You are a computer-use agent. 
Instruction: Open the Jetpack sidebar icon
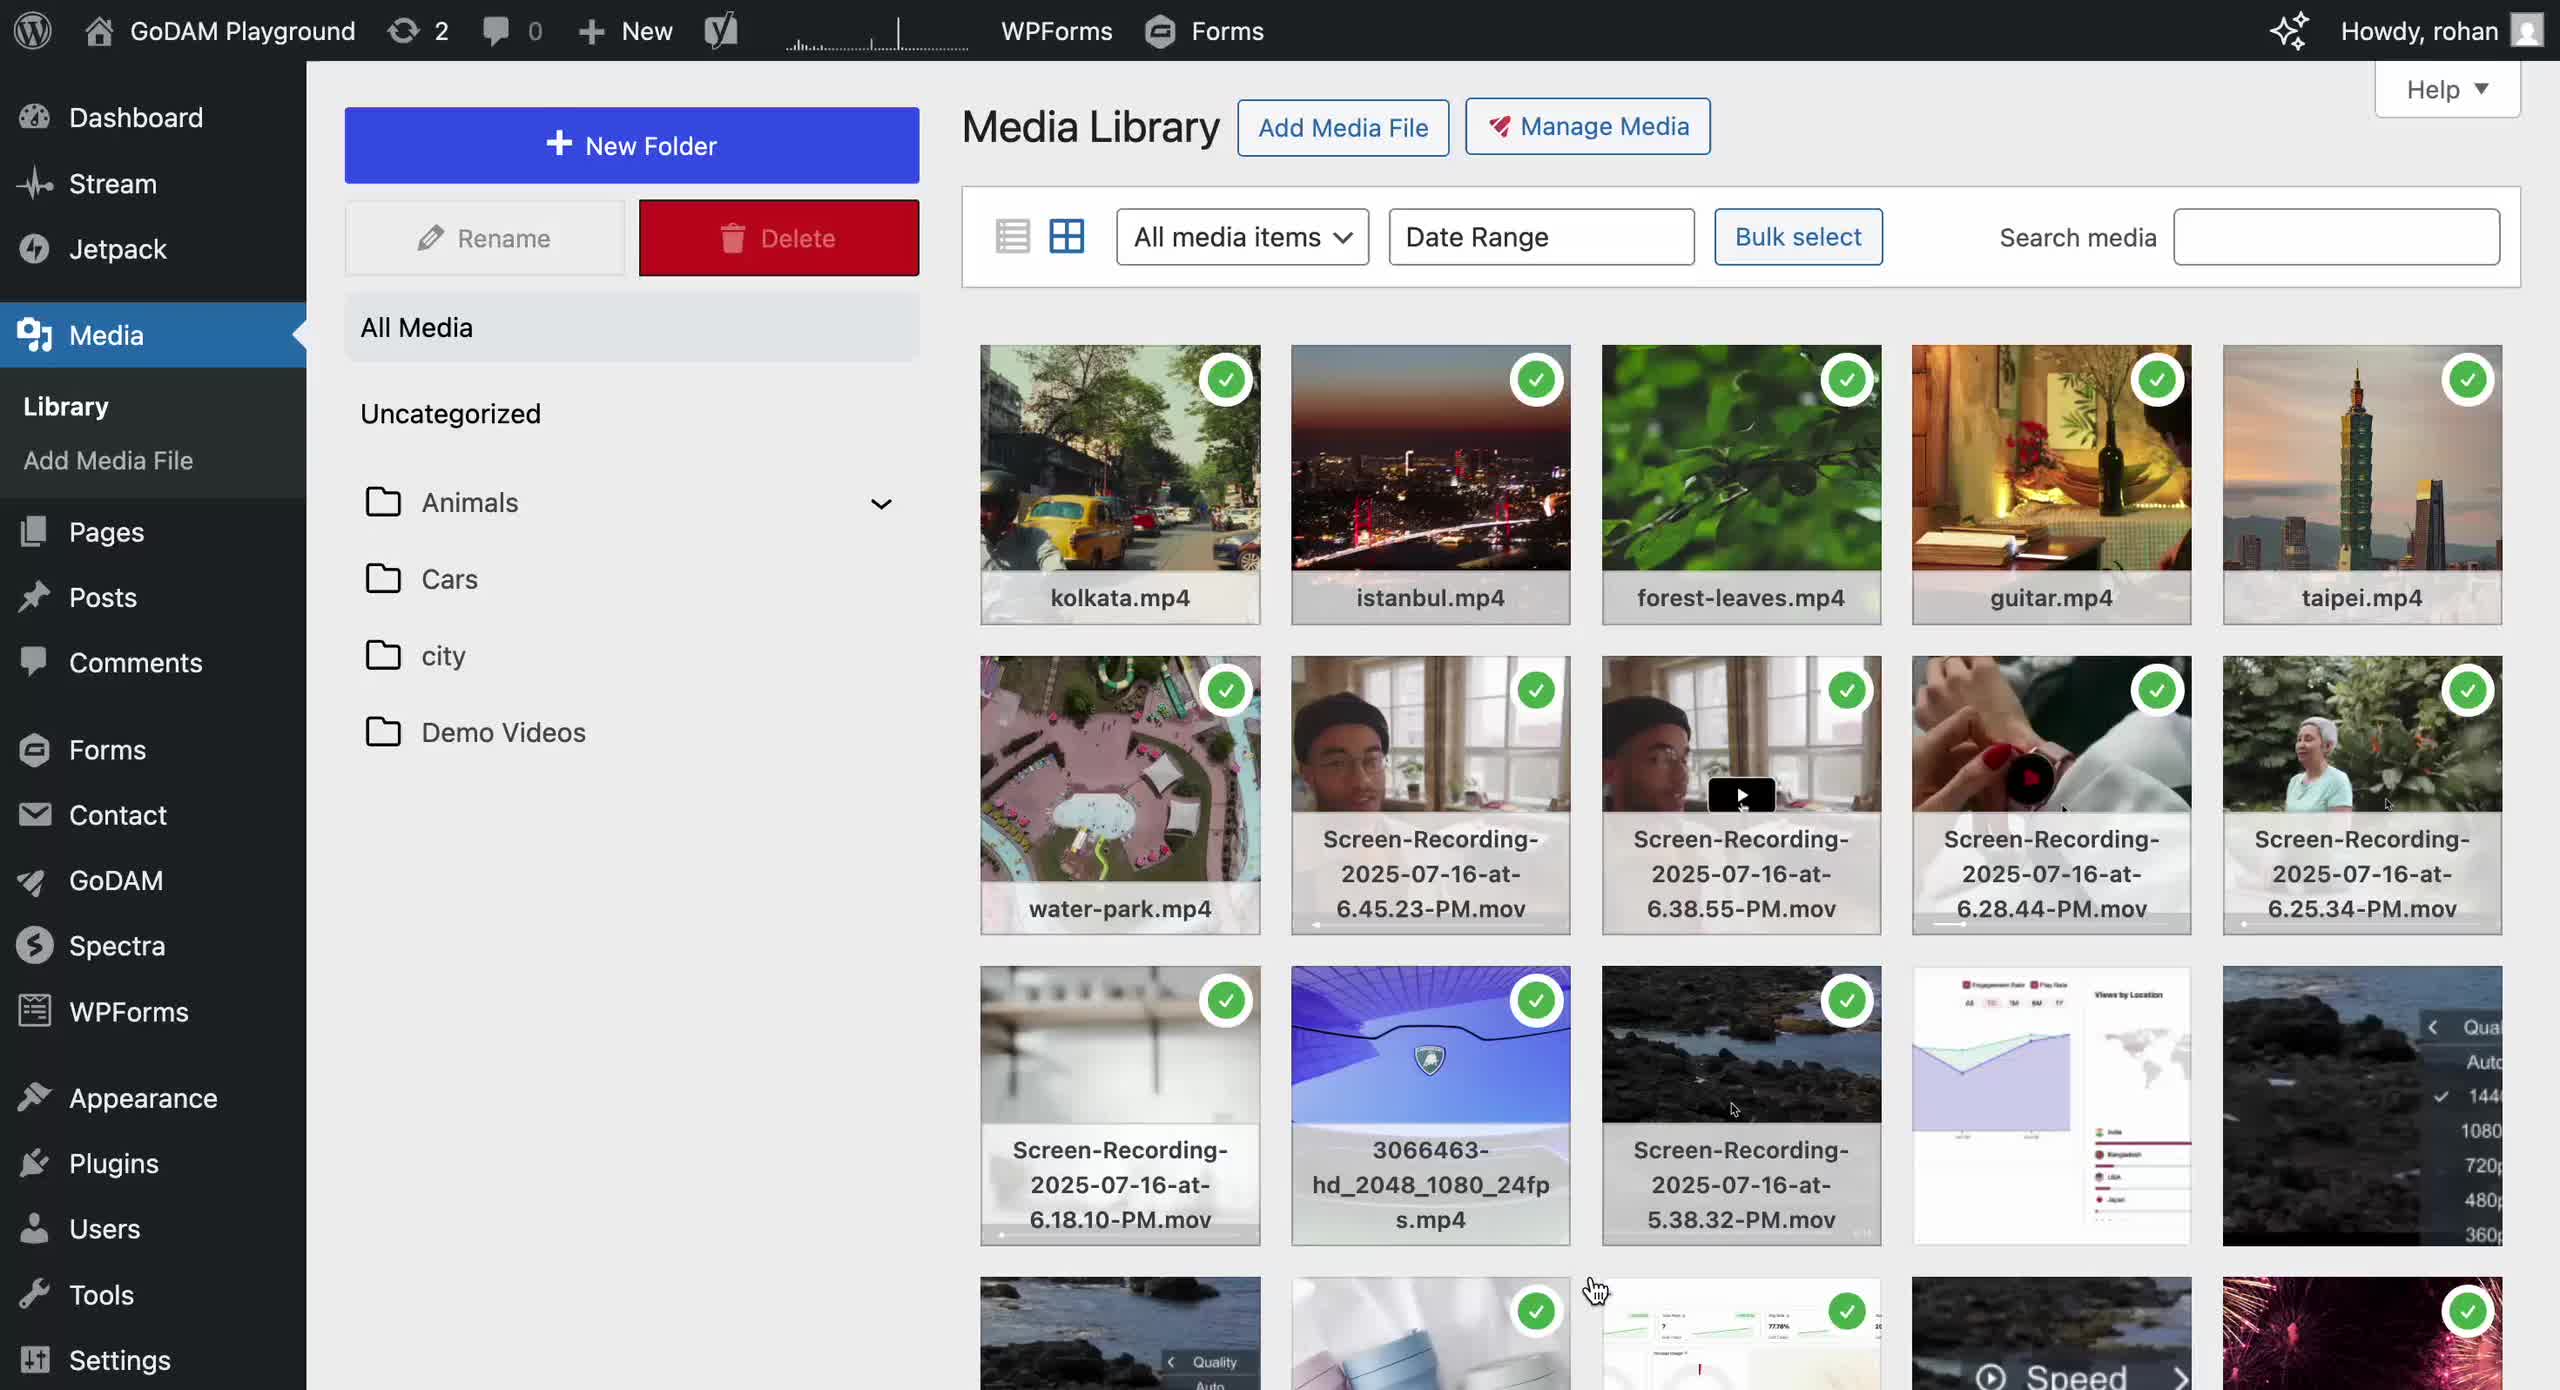[x=34, y=249]
